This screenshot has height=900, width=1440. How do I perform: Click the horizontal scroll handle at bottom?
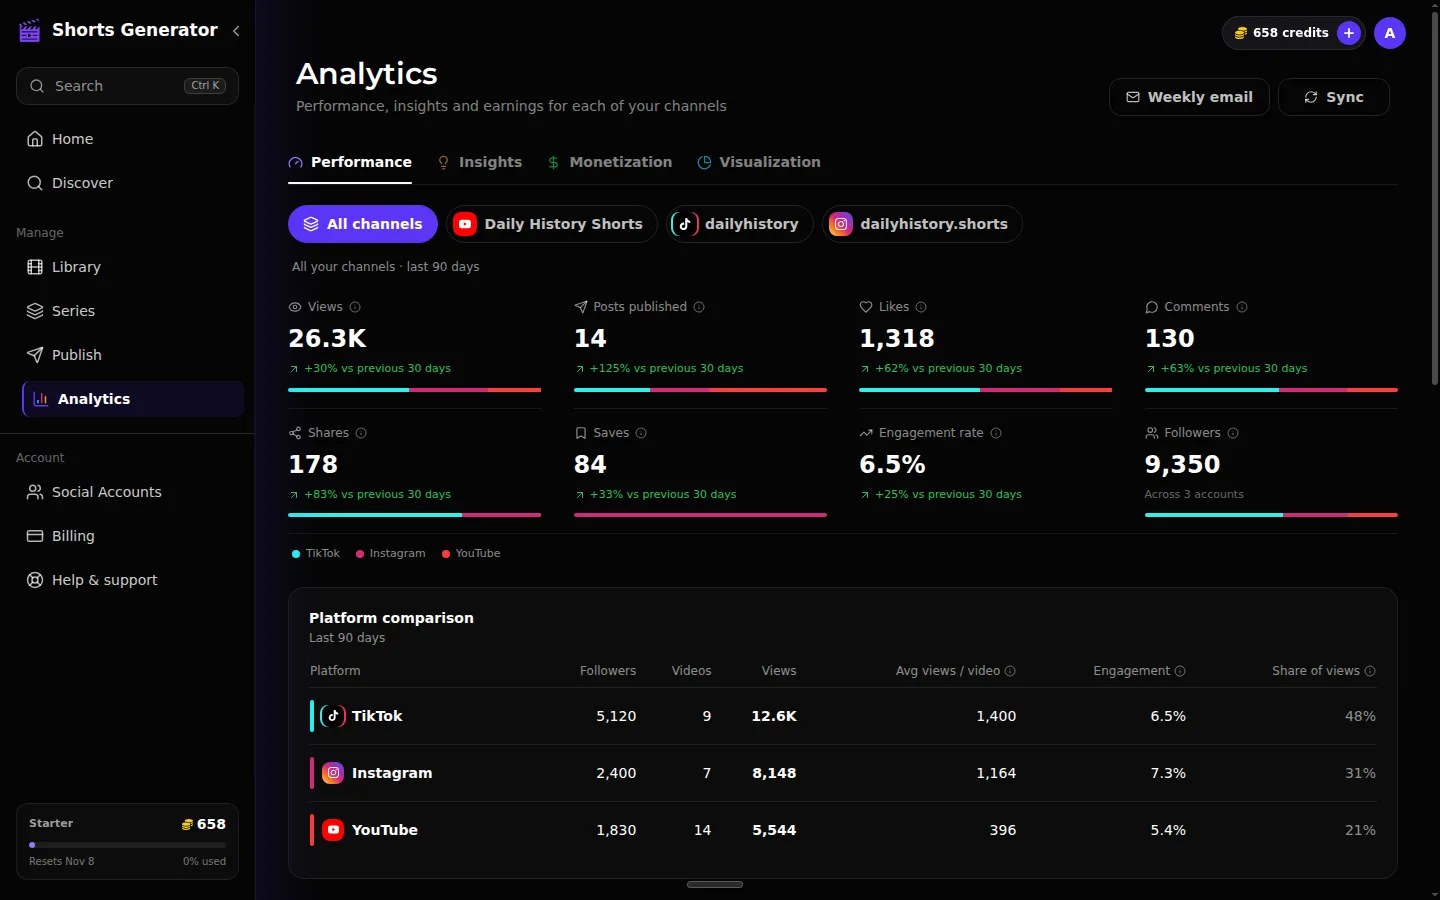click(715, 885)
